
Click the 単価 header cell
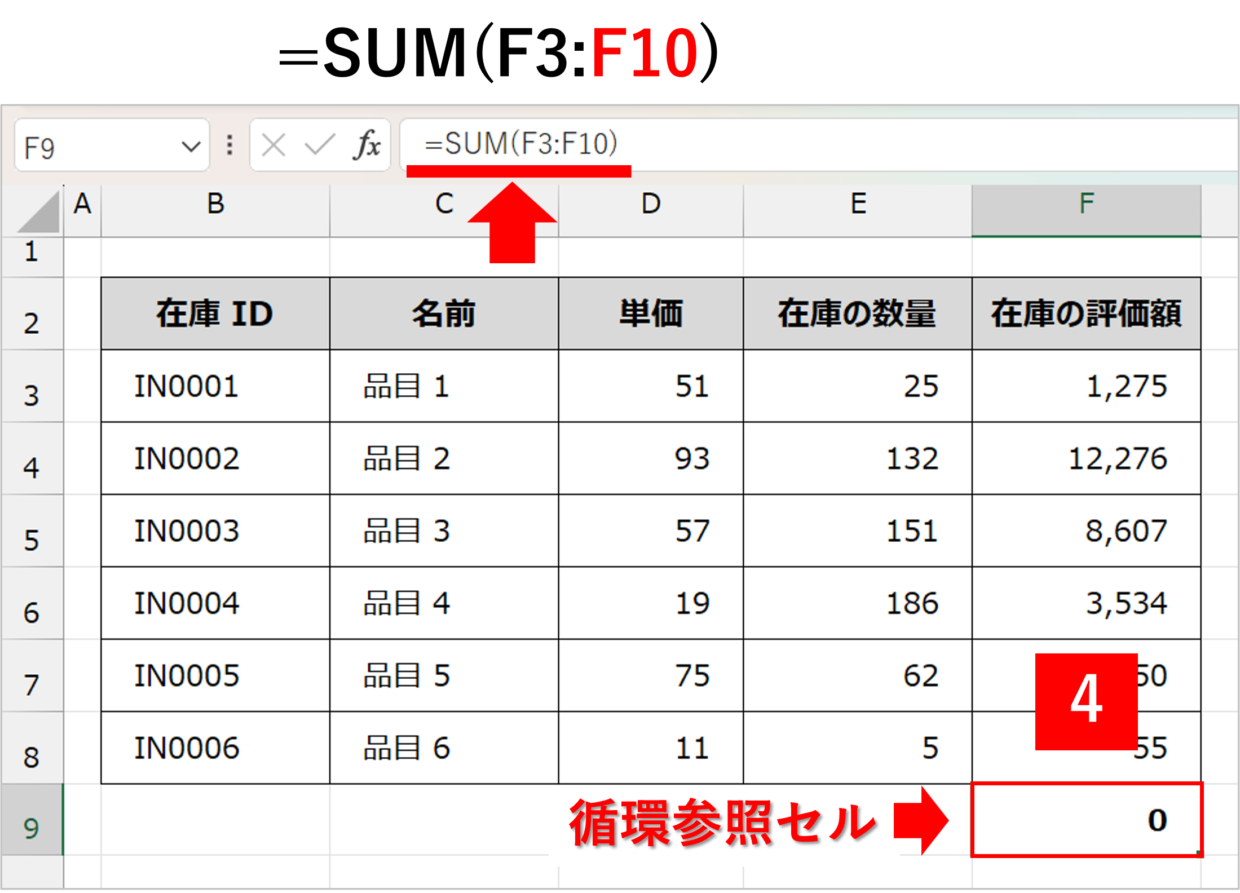pos(651,314)
